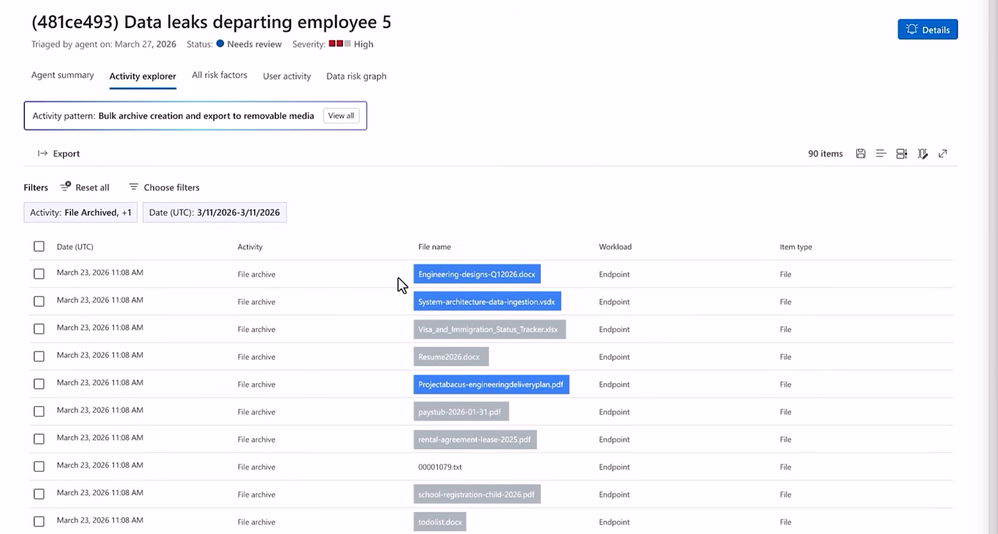Select the Activity explorer tab

[143, 76]
